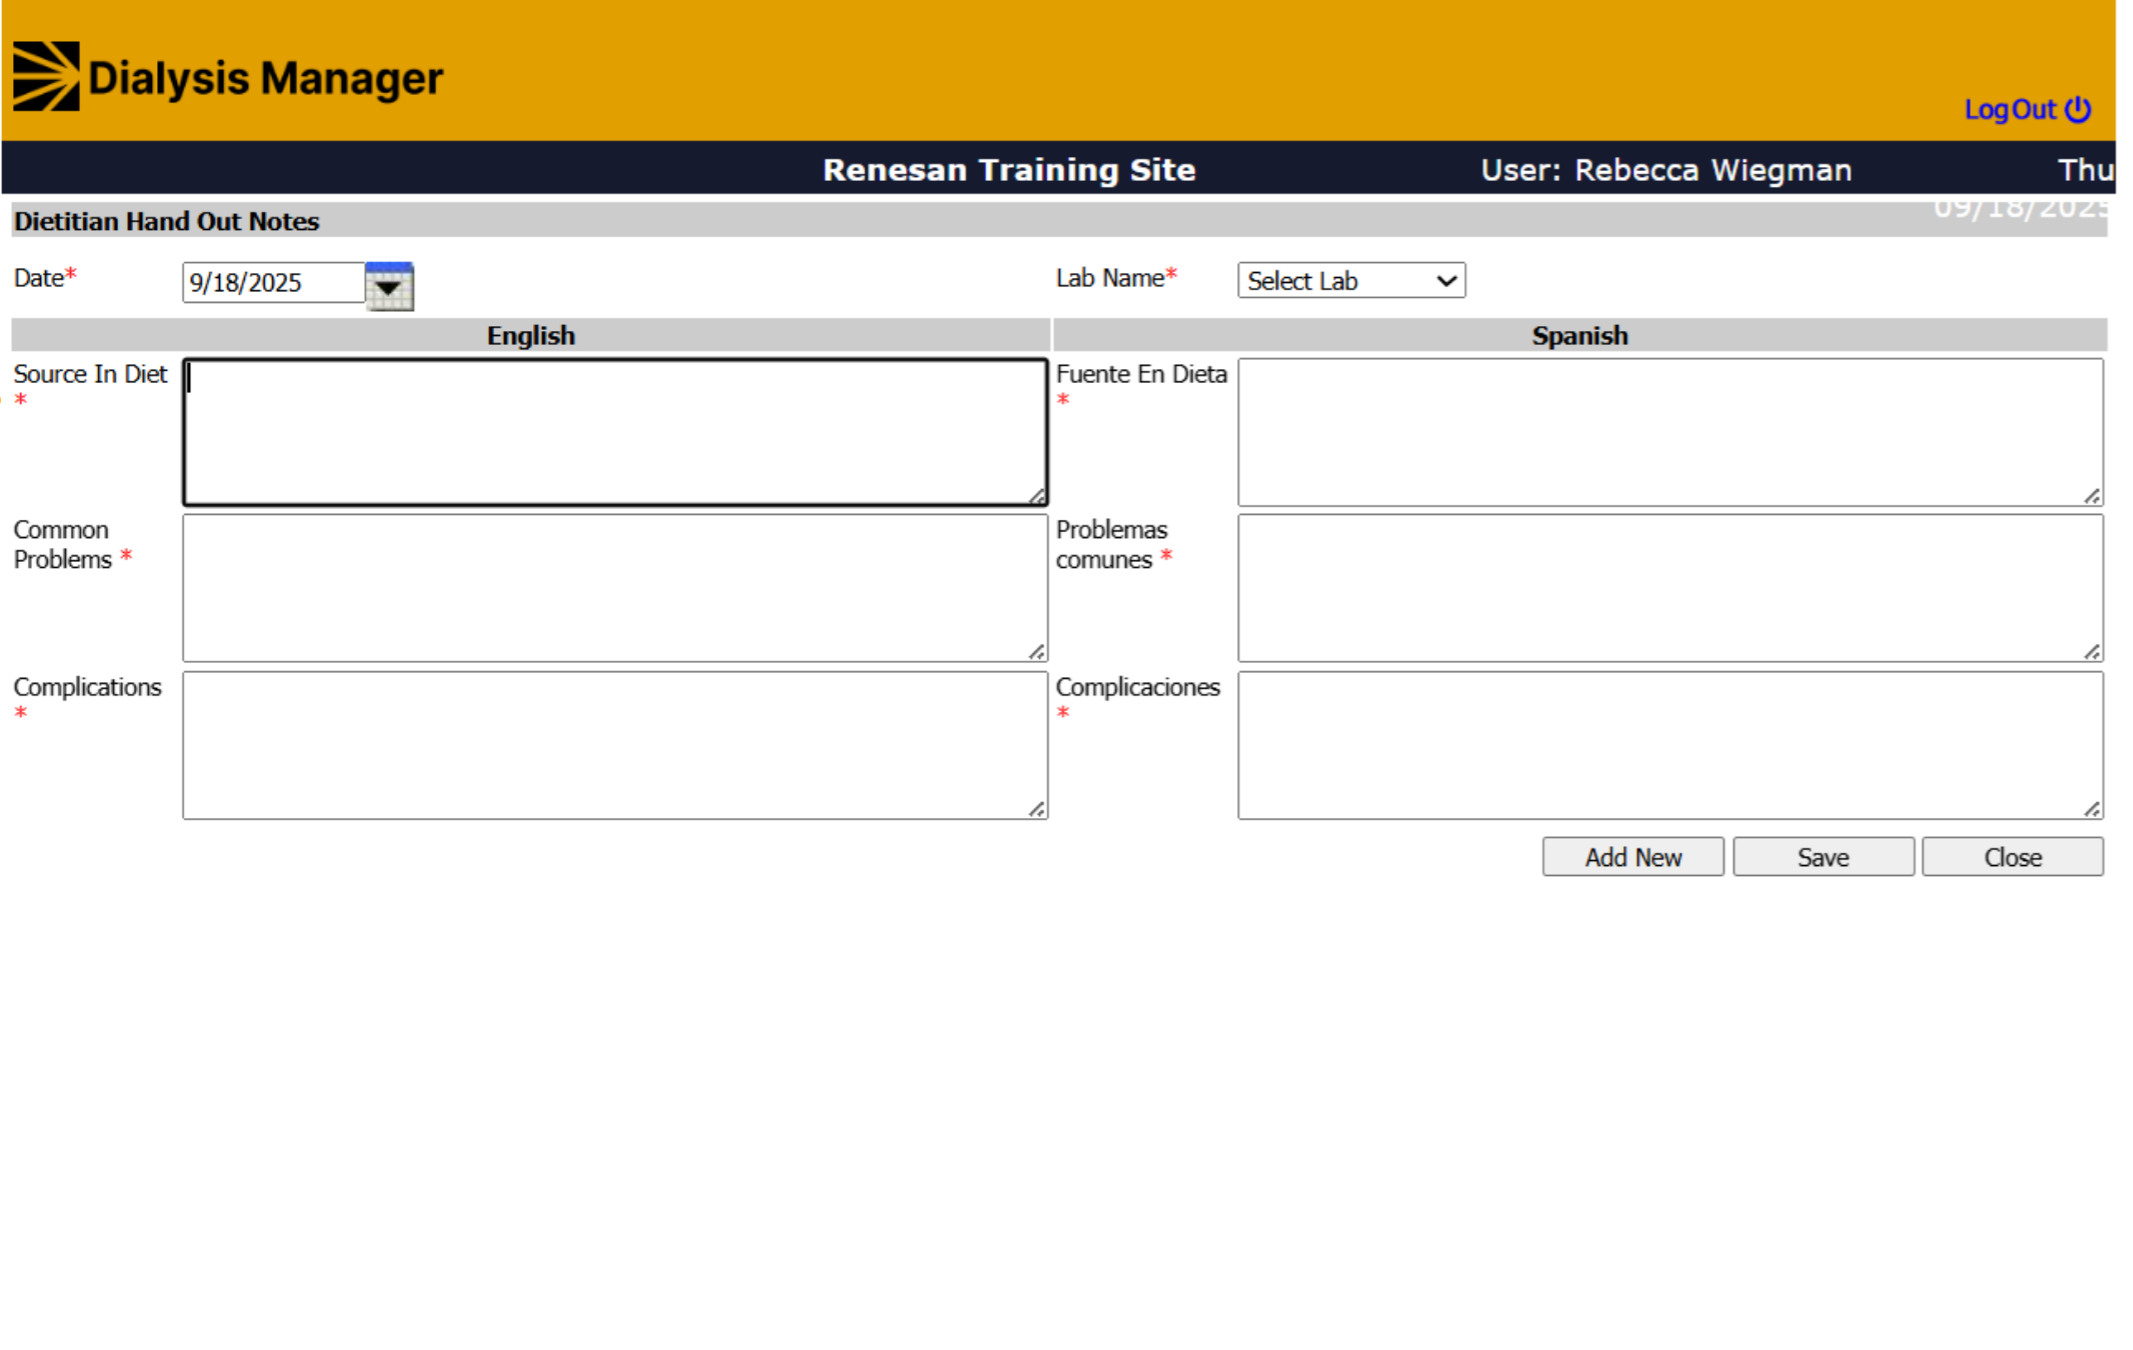Click the Dialysis Manager logo

(x=228, y=77)
